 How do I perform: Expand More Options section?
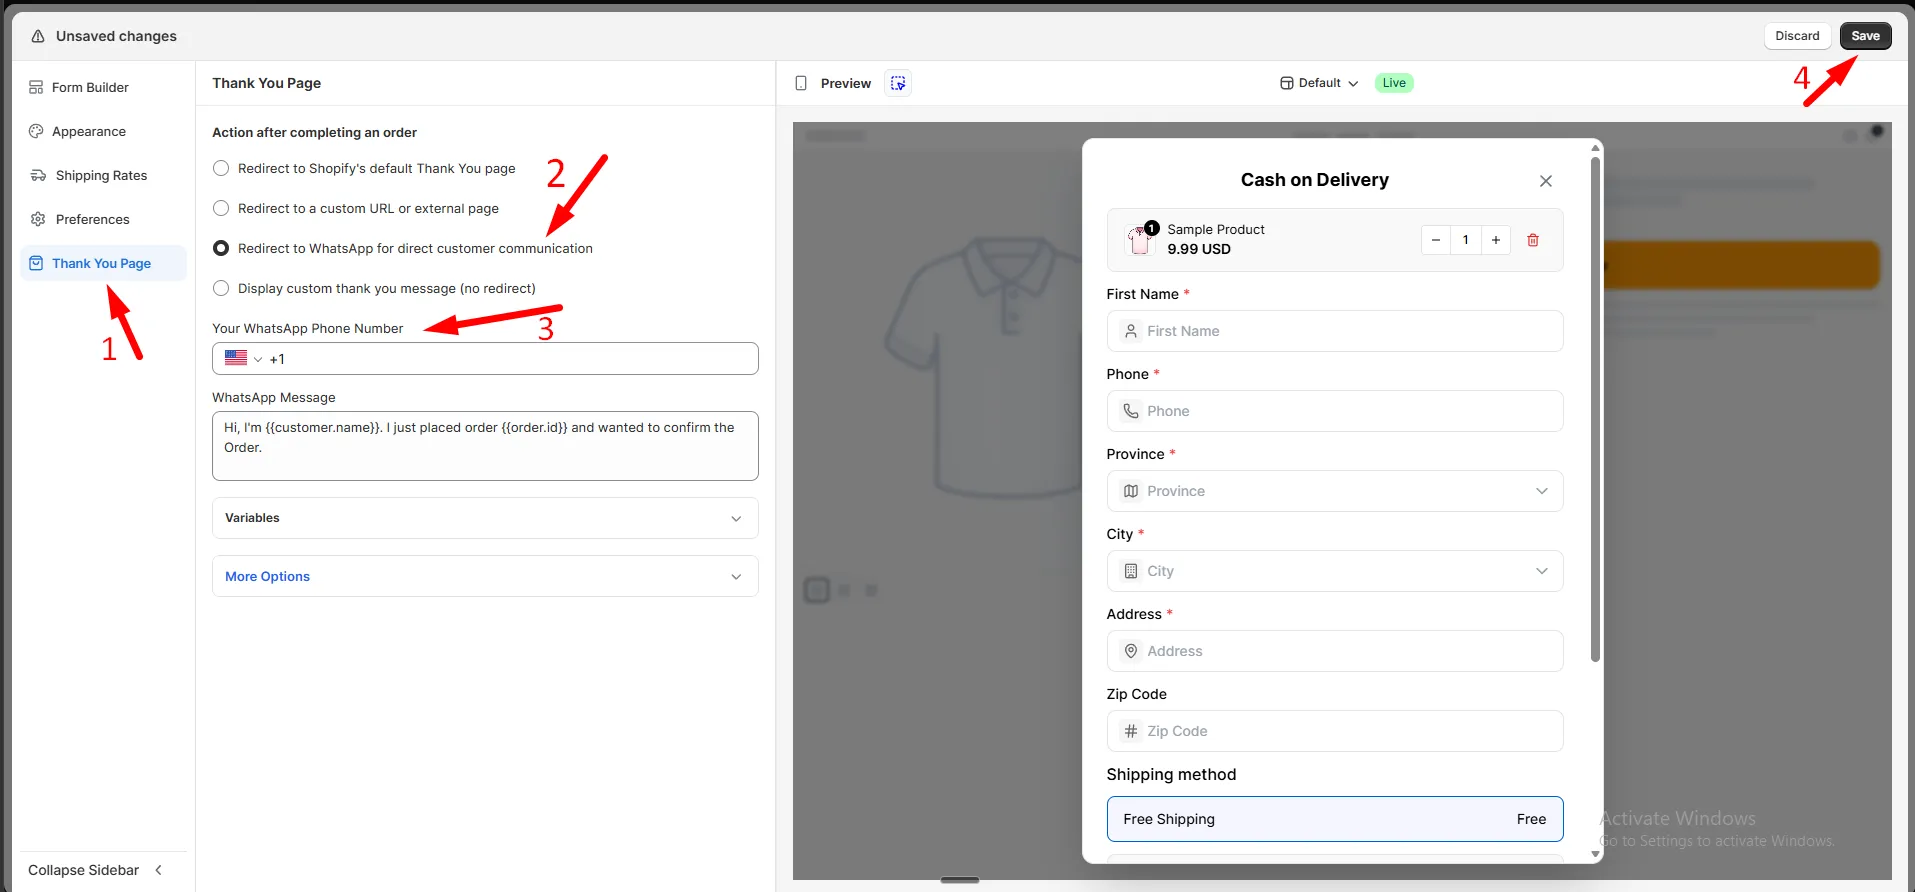(x=485, y=576)
